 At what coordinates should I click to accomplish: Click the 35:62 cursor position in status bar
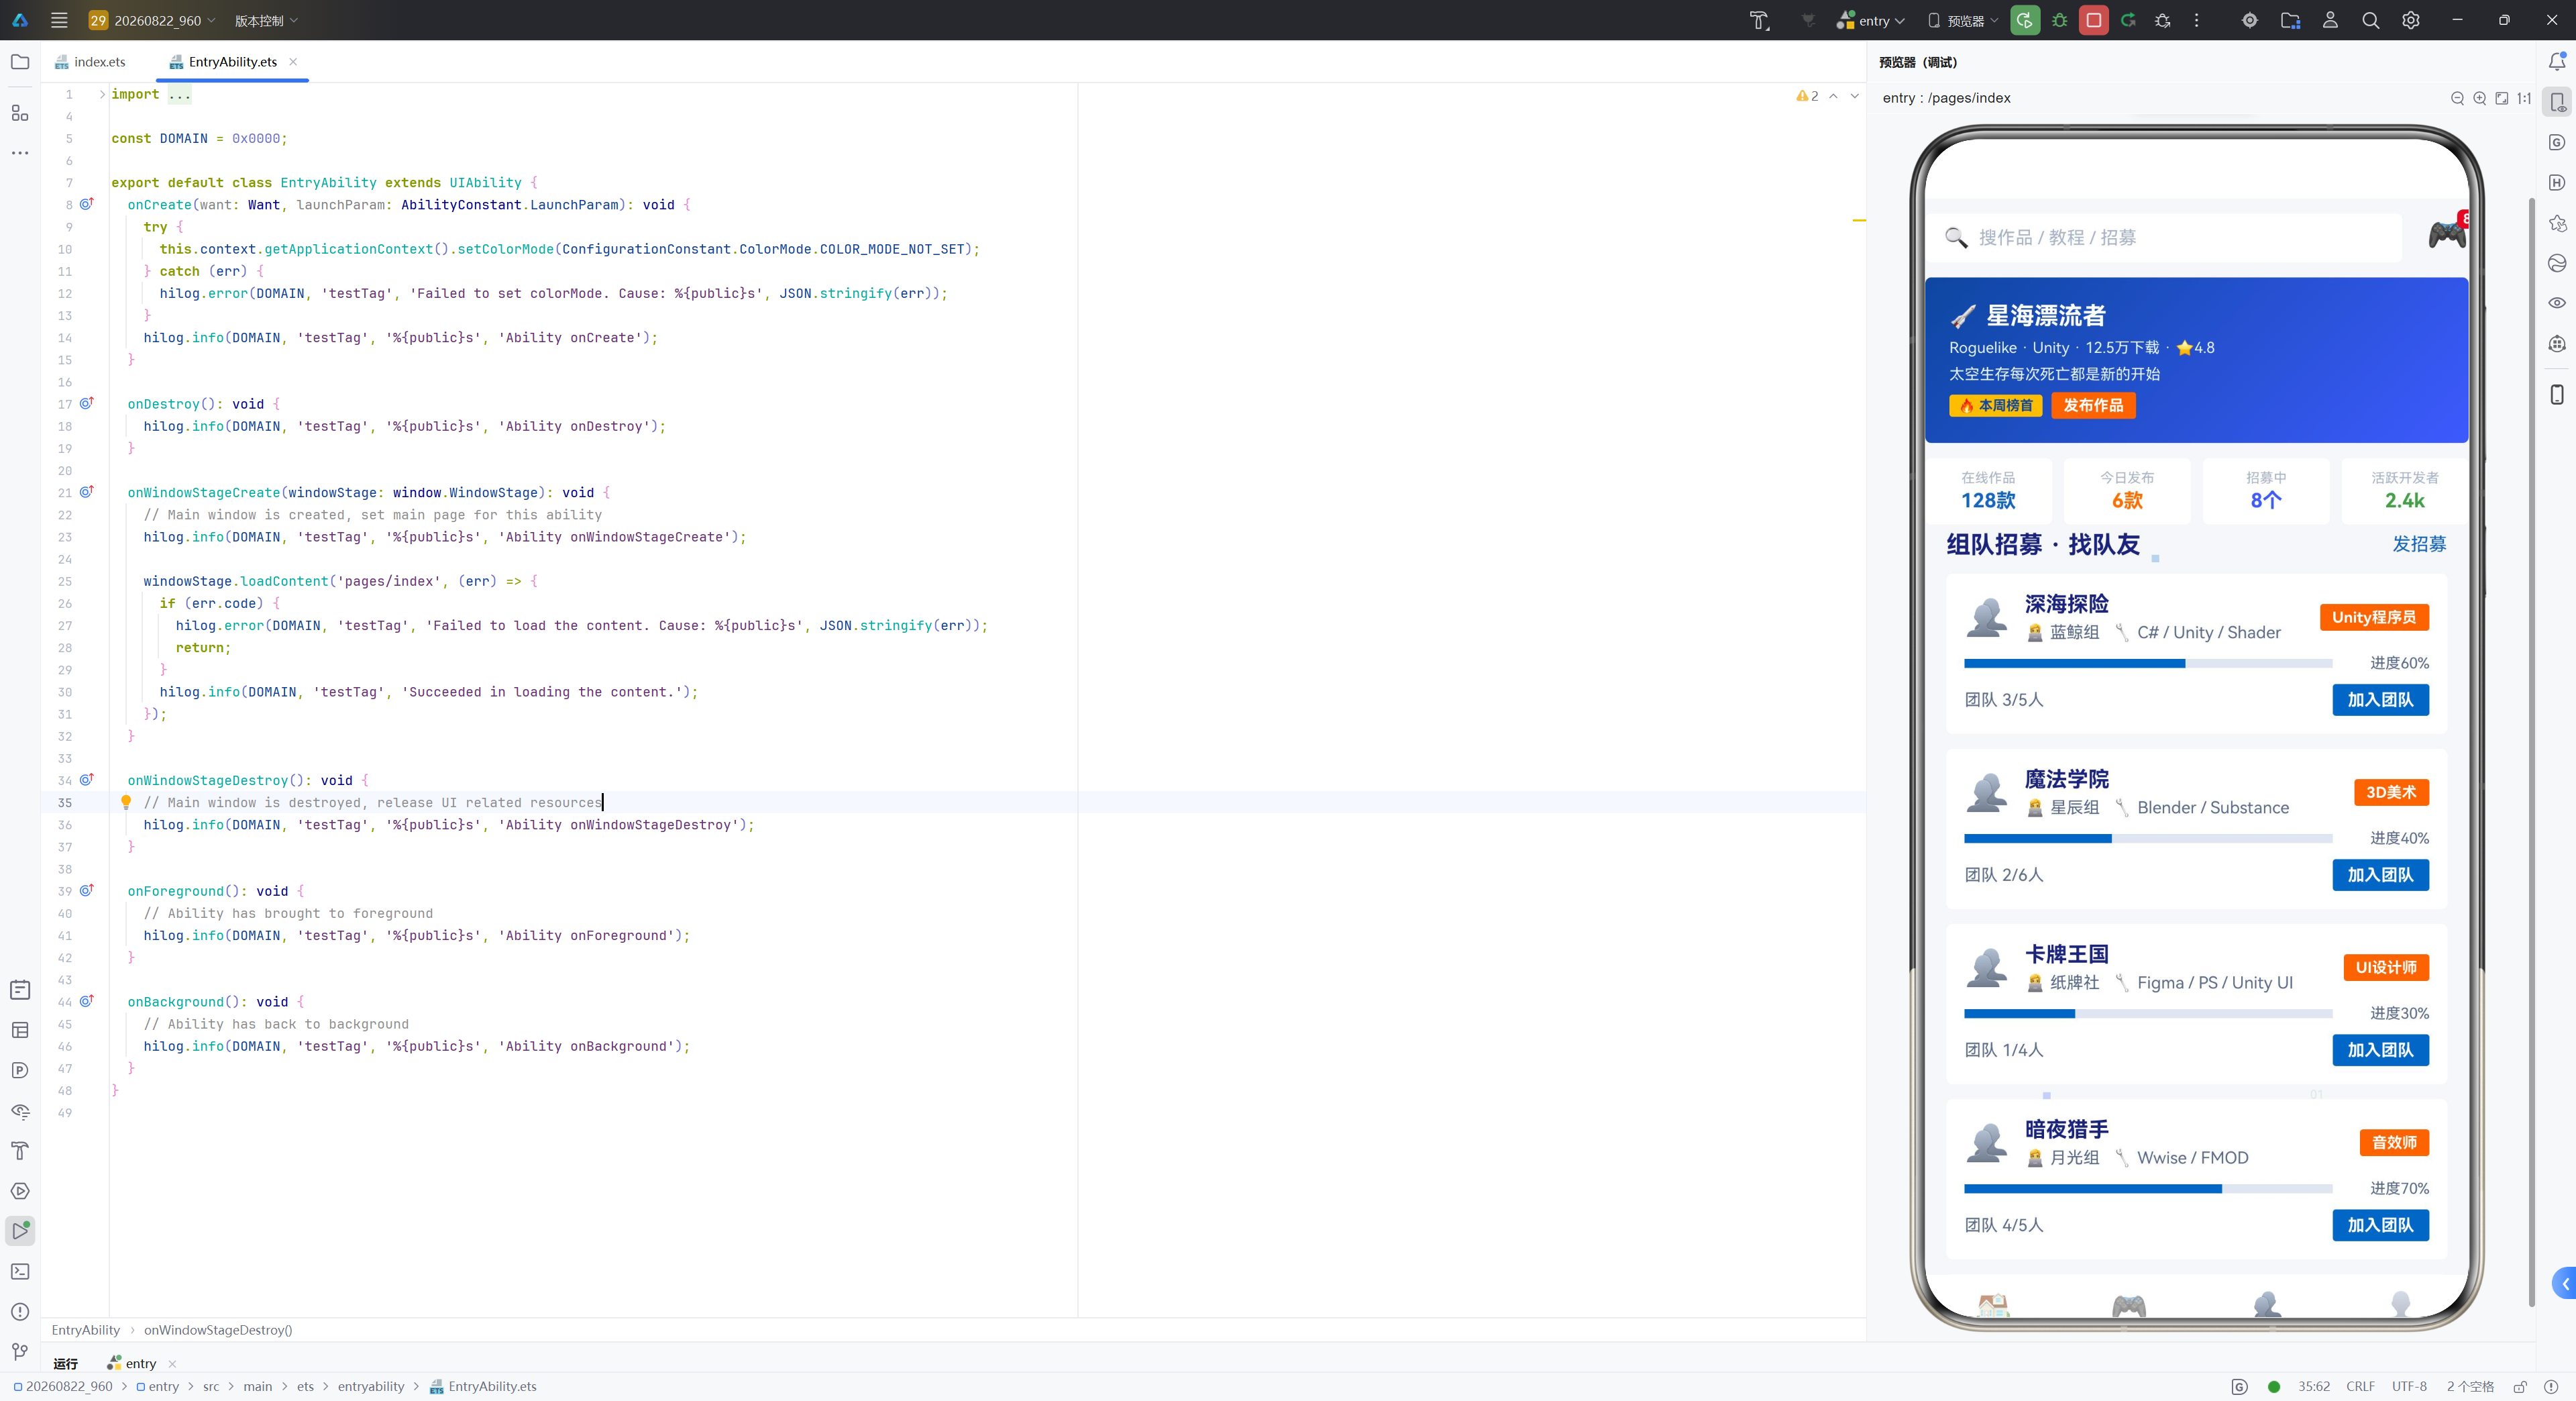2313,1387
